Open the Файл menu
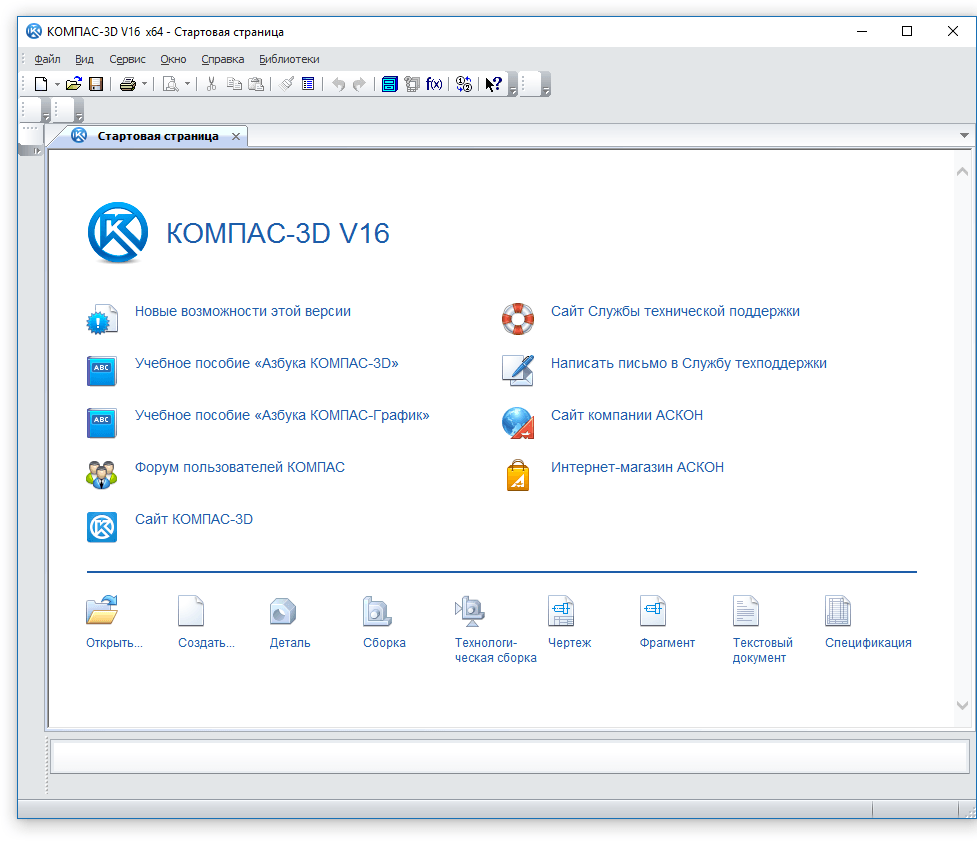The height and width of the screenshot is (841, 977). (47, 59)
